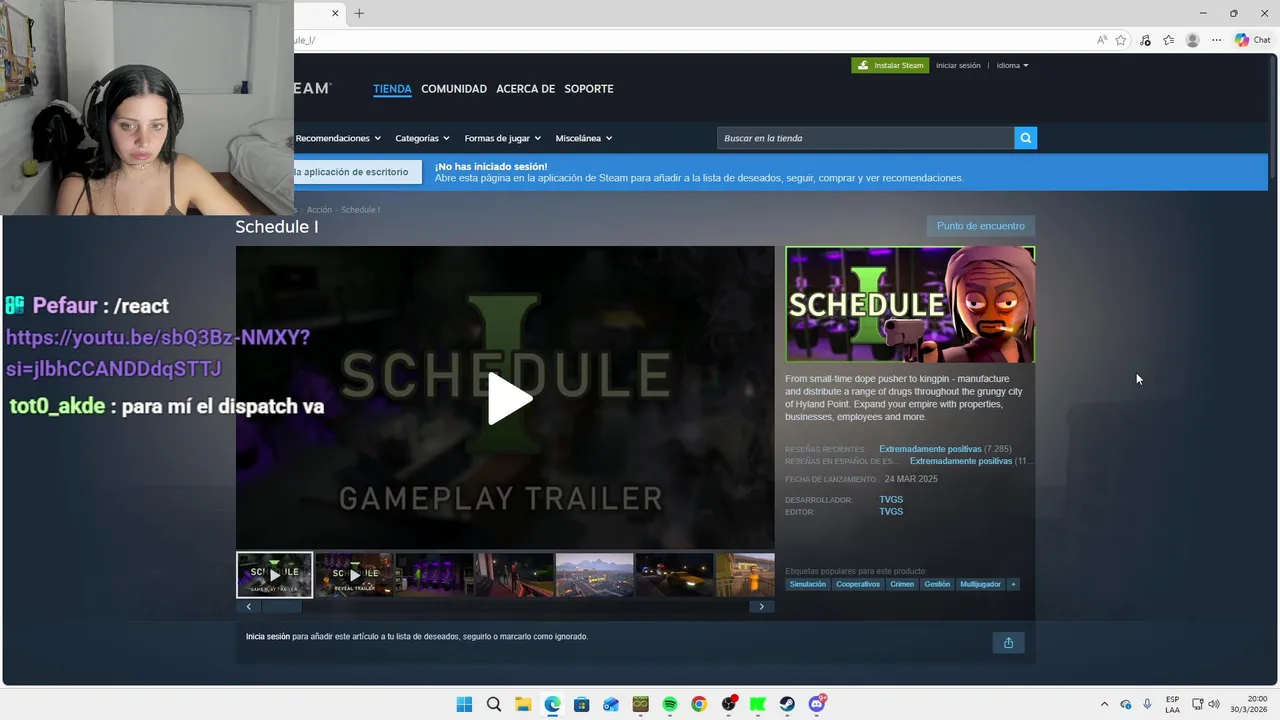The image size is (1280, 720).
Task: Expand the Recomendaciones dropdown
Action: [338, 138]
